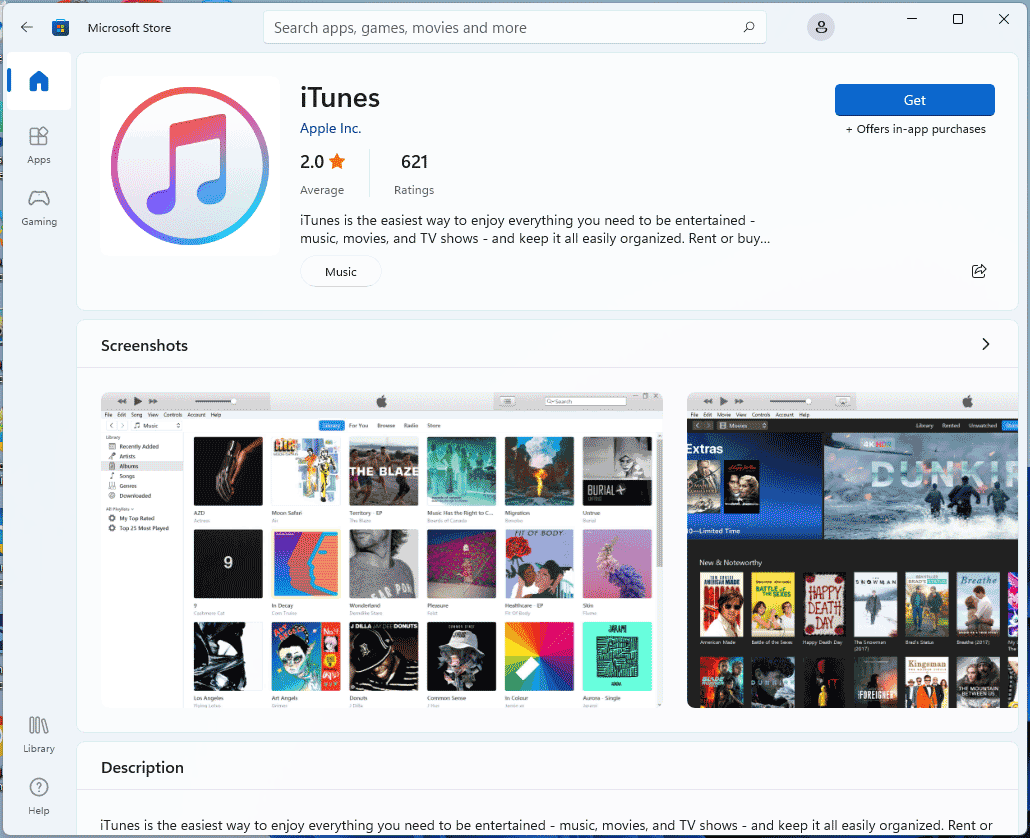Click the Description section heading
The image size is (1030, 838).
tap(142, 767)
